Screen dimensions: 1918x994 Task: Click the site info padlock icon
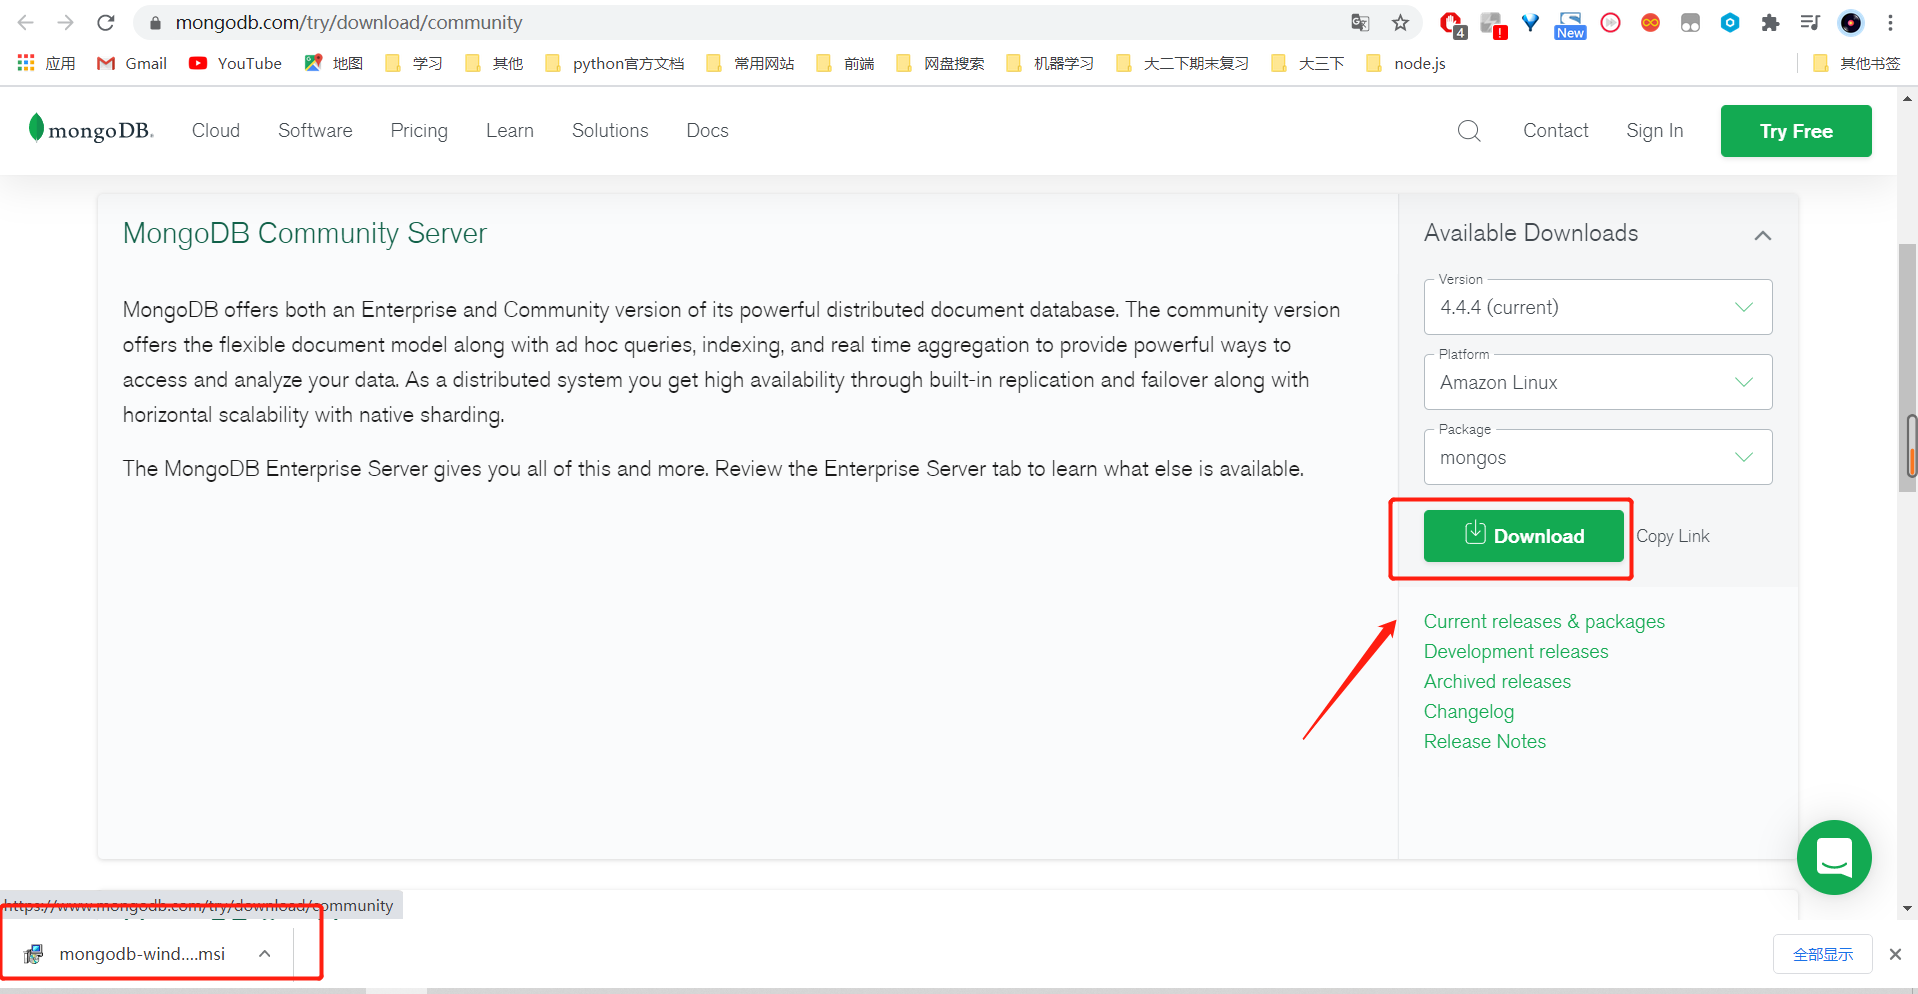[155, 22]
